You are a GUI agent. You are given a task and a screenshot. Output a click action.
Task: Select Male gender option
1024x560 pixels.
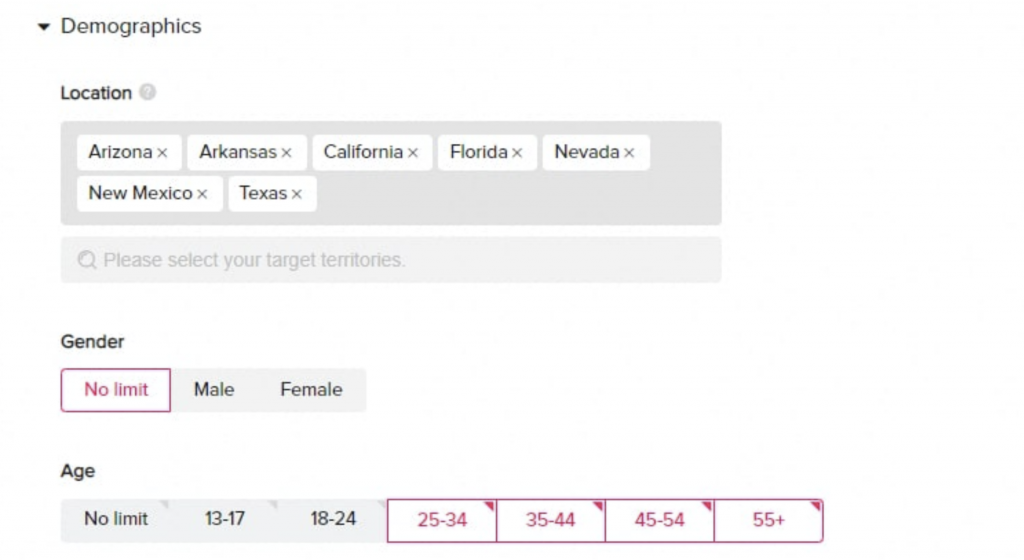click(214, 390)
